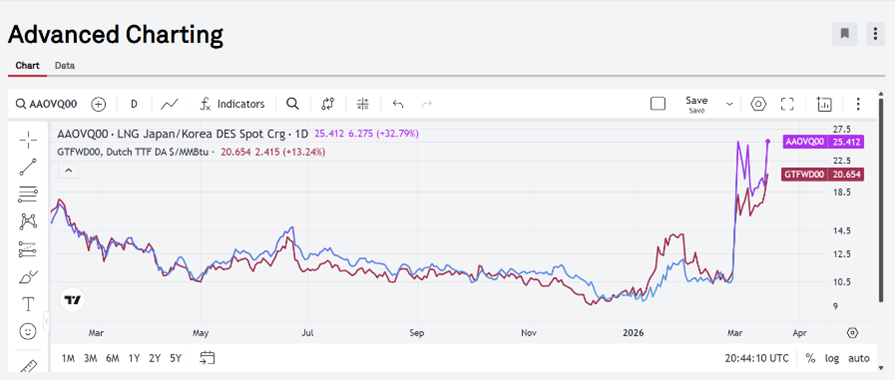This screenshot has width=895, height=380.
Task: Select the Text annotation tool
Action: [28, 304]
